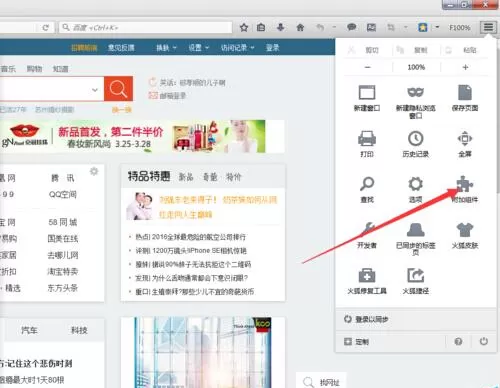Click 邮箱登录 mail login link

click(167, 96)
